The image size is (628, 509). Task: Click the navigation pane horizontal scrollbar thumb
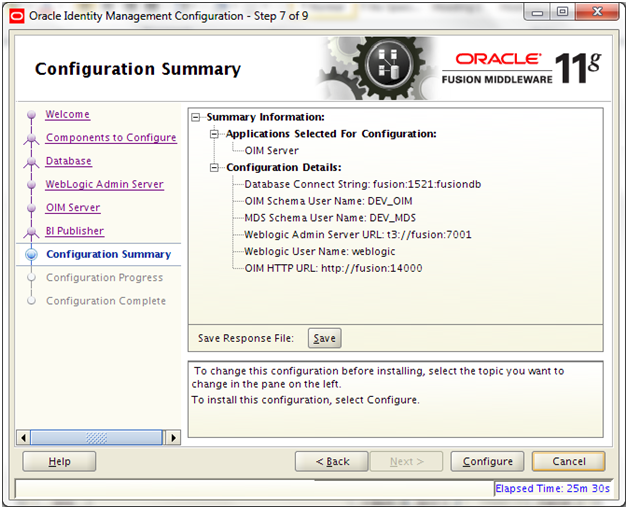pos(97,438)
